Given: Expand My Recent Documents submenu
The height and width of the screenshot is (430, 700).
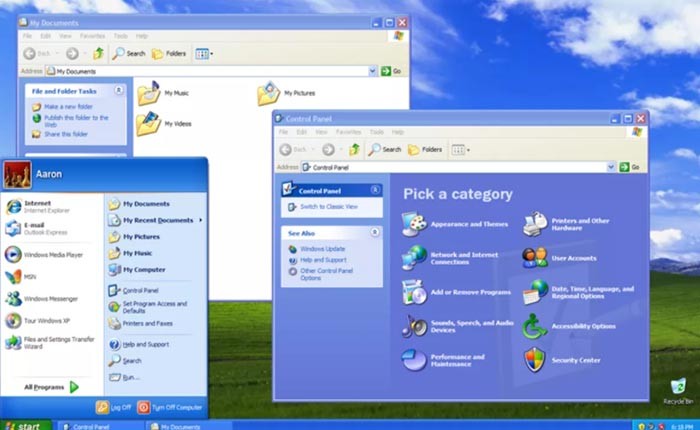Looking at the screenshot, I should click(155, 220).
